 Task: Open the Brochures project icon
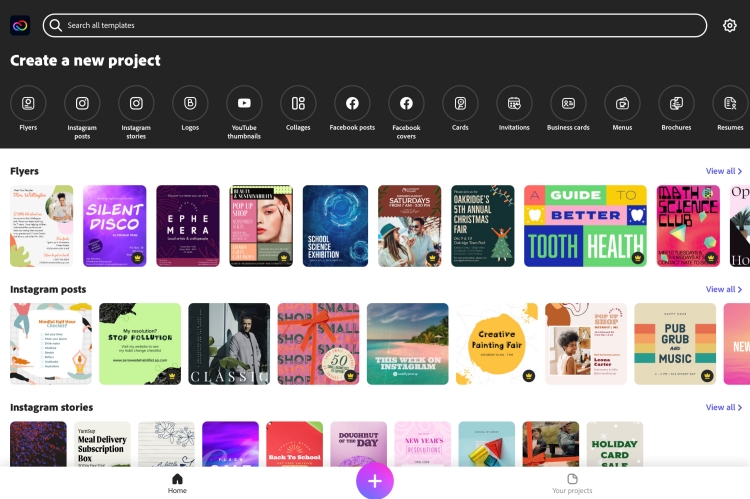pos(676,103)
